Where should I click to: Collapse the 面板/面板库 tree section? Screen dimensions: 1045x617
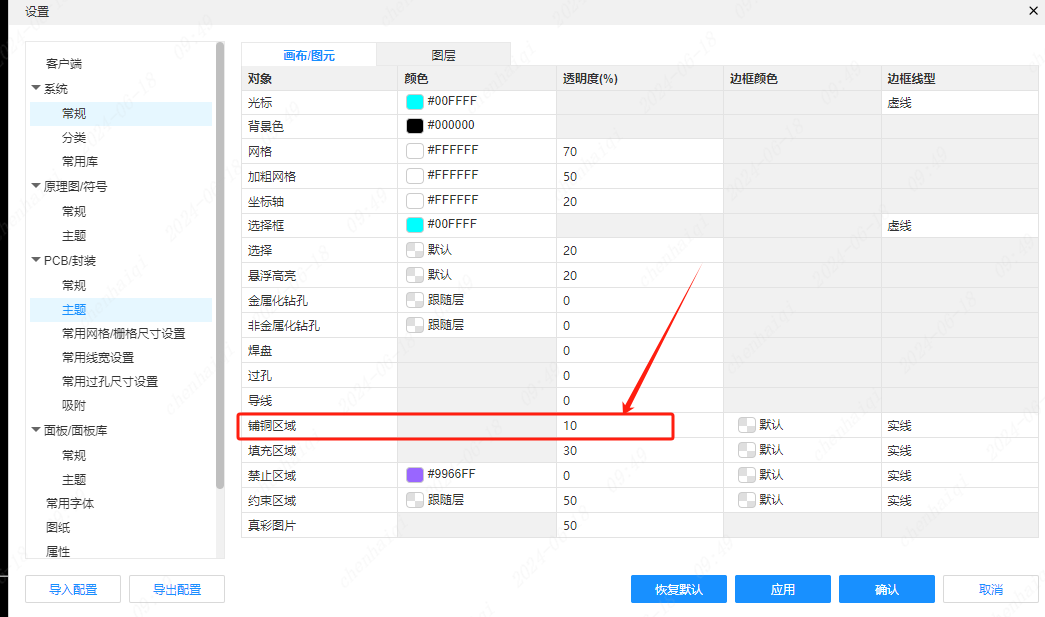coord(36,431)
